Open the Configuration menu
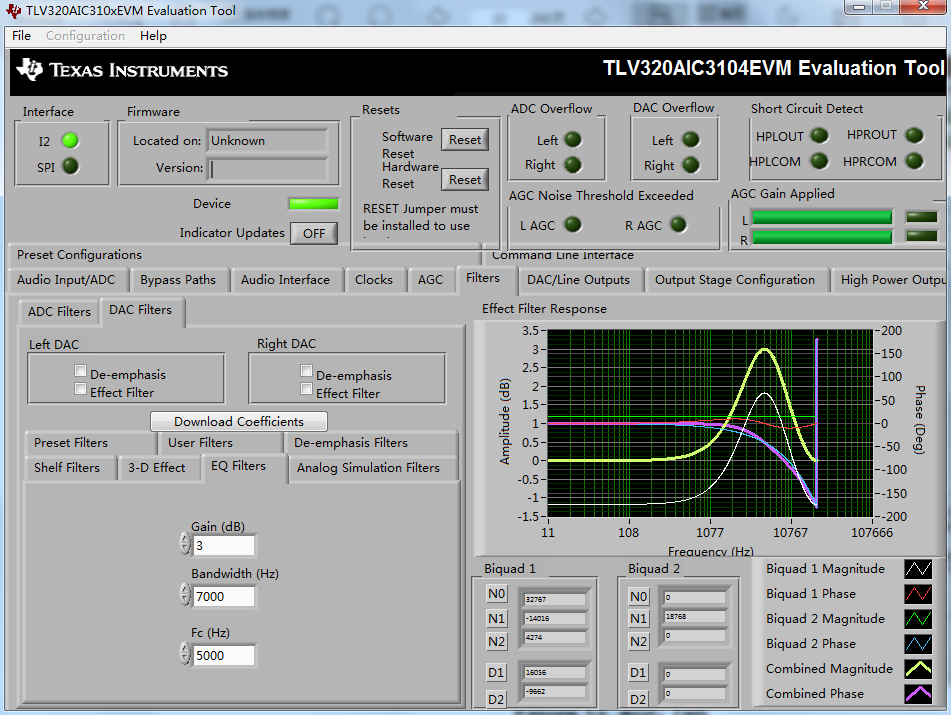 tap(86, 36)
